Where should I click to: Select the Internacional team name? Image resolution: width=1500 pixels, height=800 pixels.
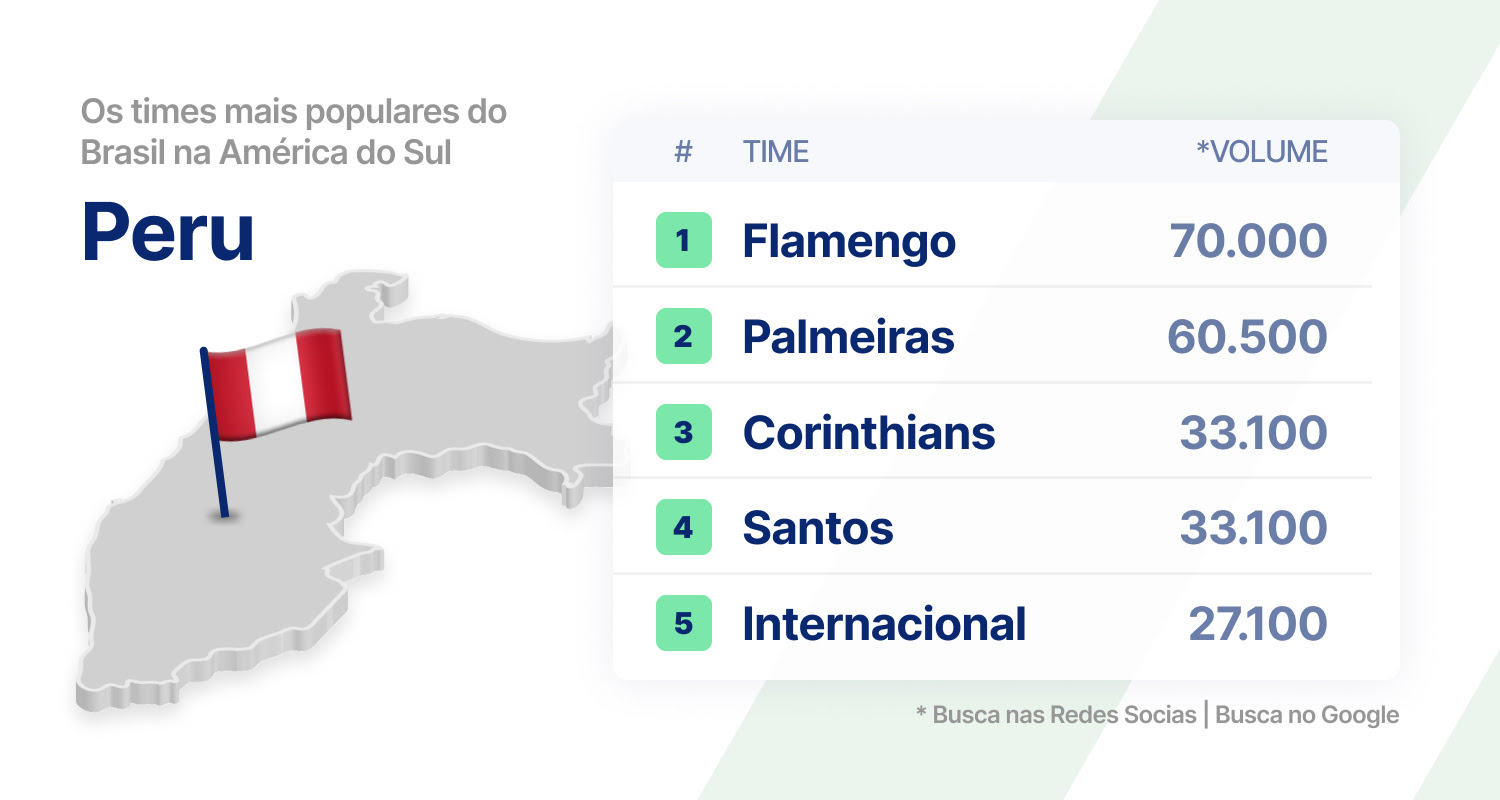tap(884, 624)
